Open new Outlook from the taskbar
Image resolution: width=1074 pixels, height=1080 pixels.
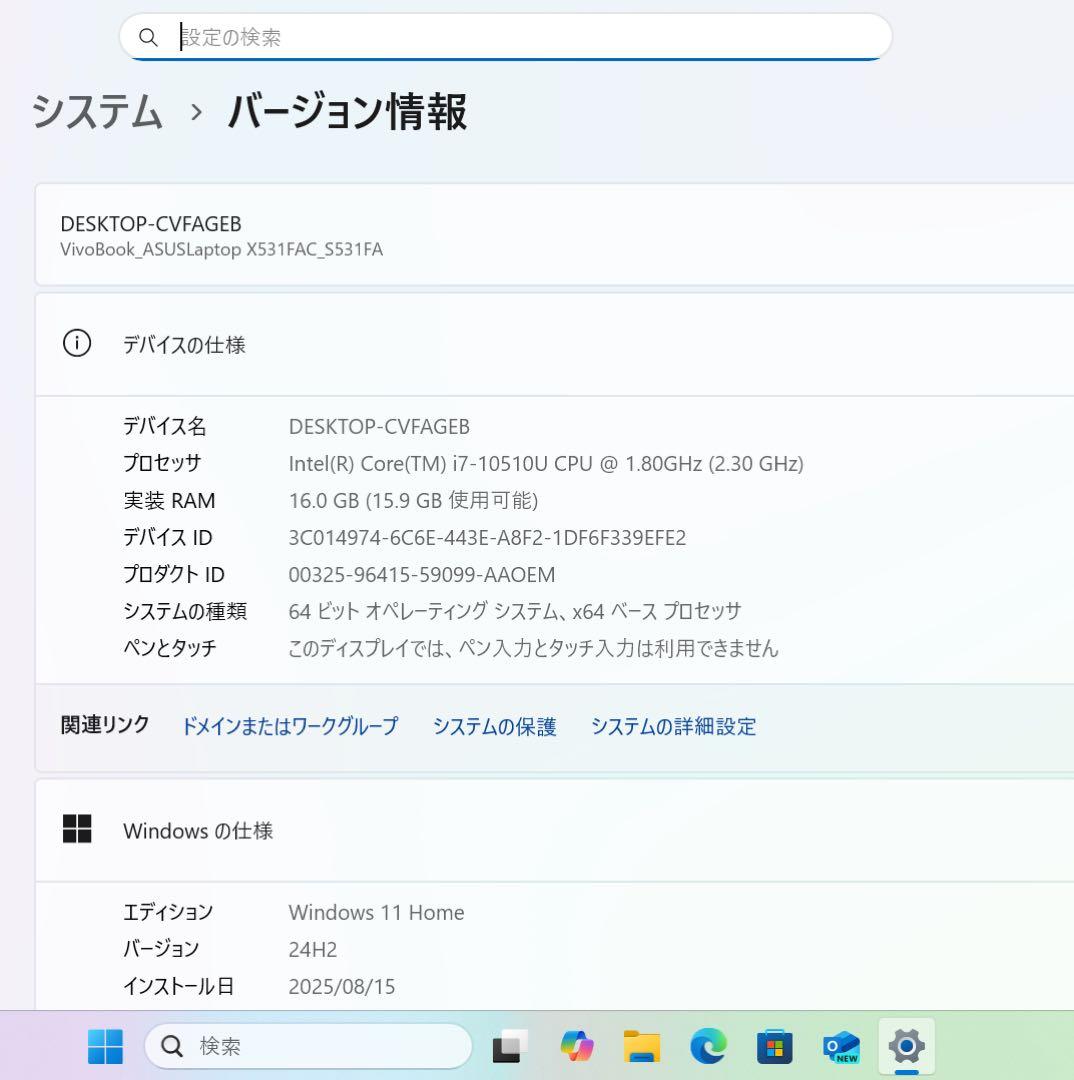pos(841,1046)
